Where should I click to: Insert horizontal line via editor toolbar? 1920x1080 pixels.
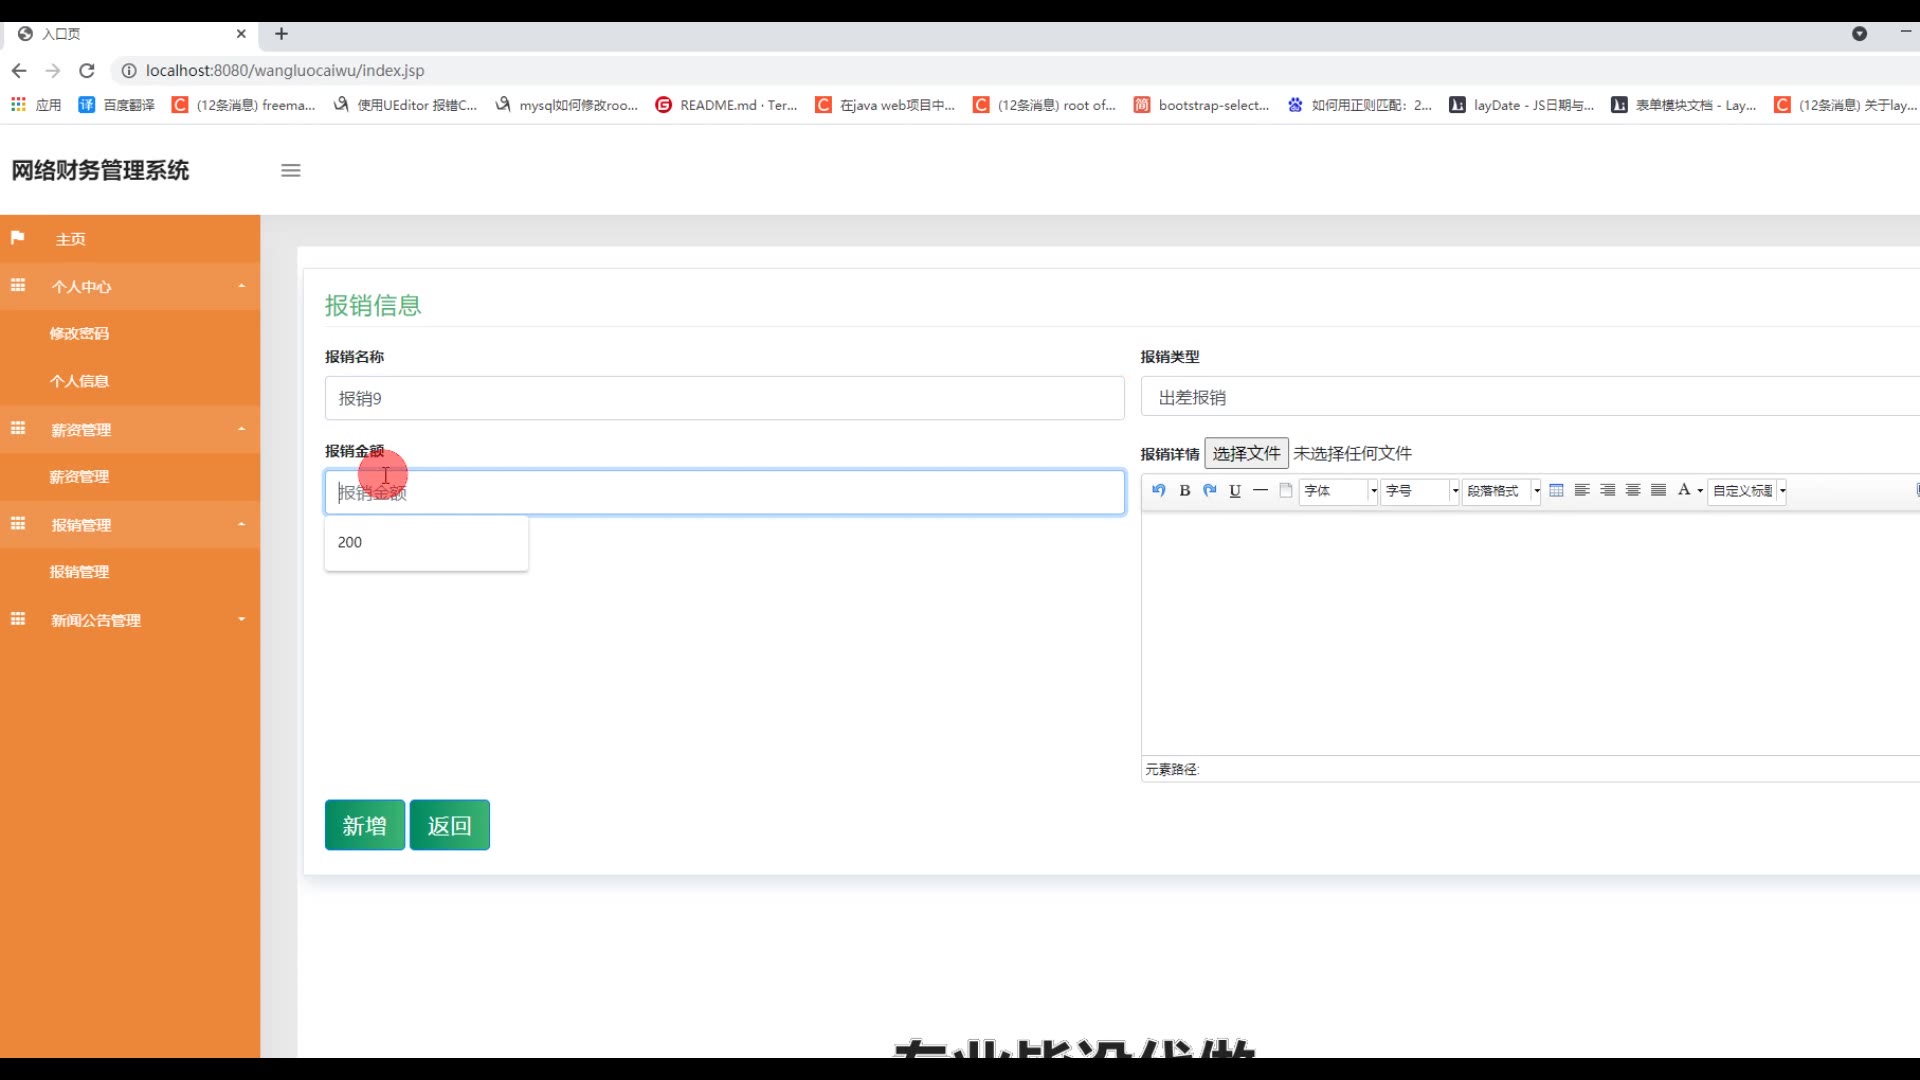1260,490
